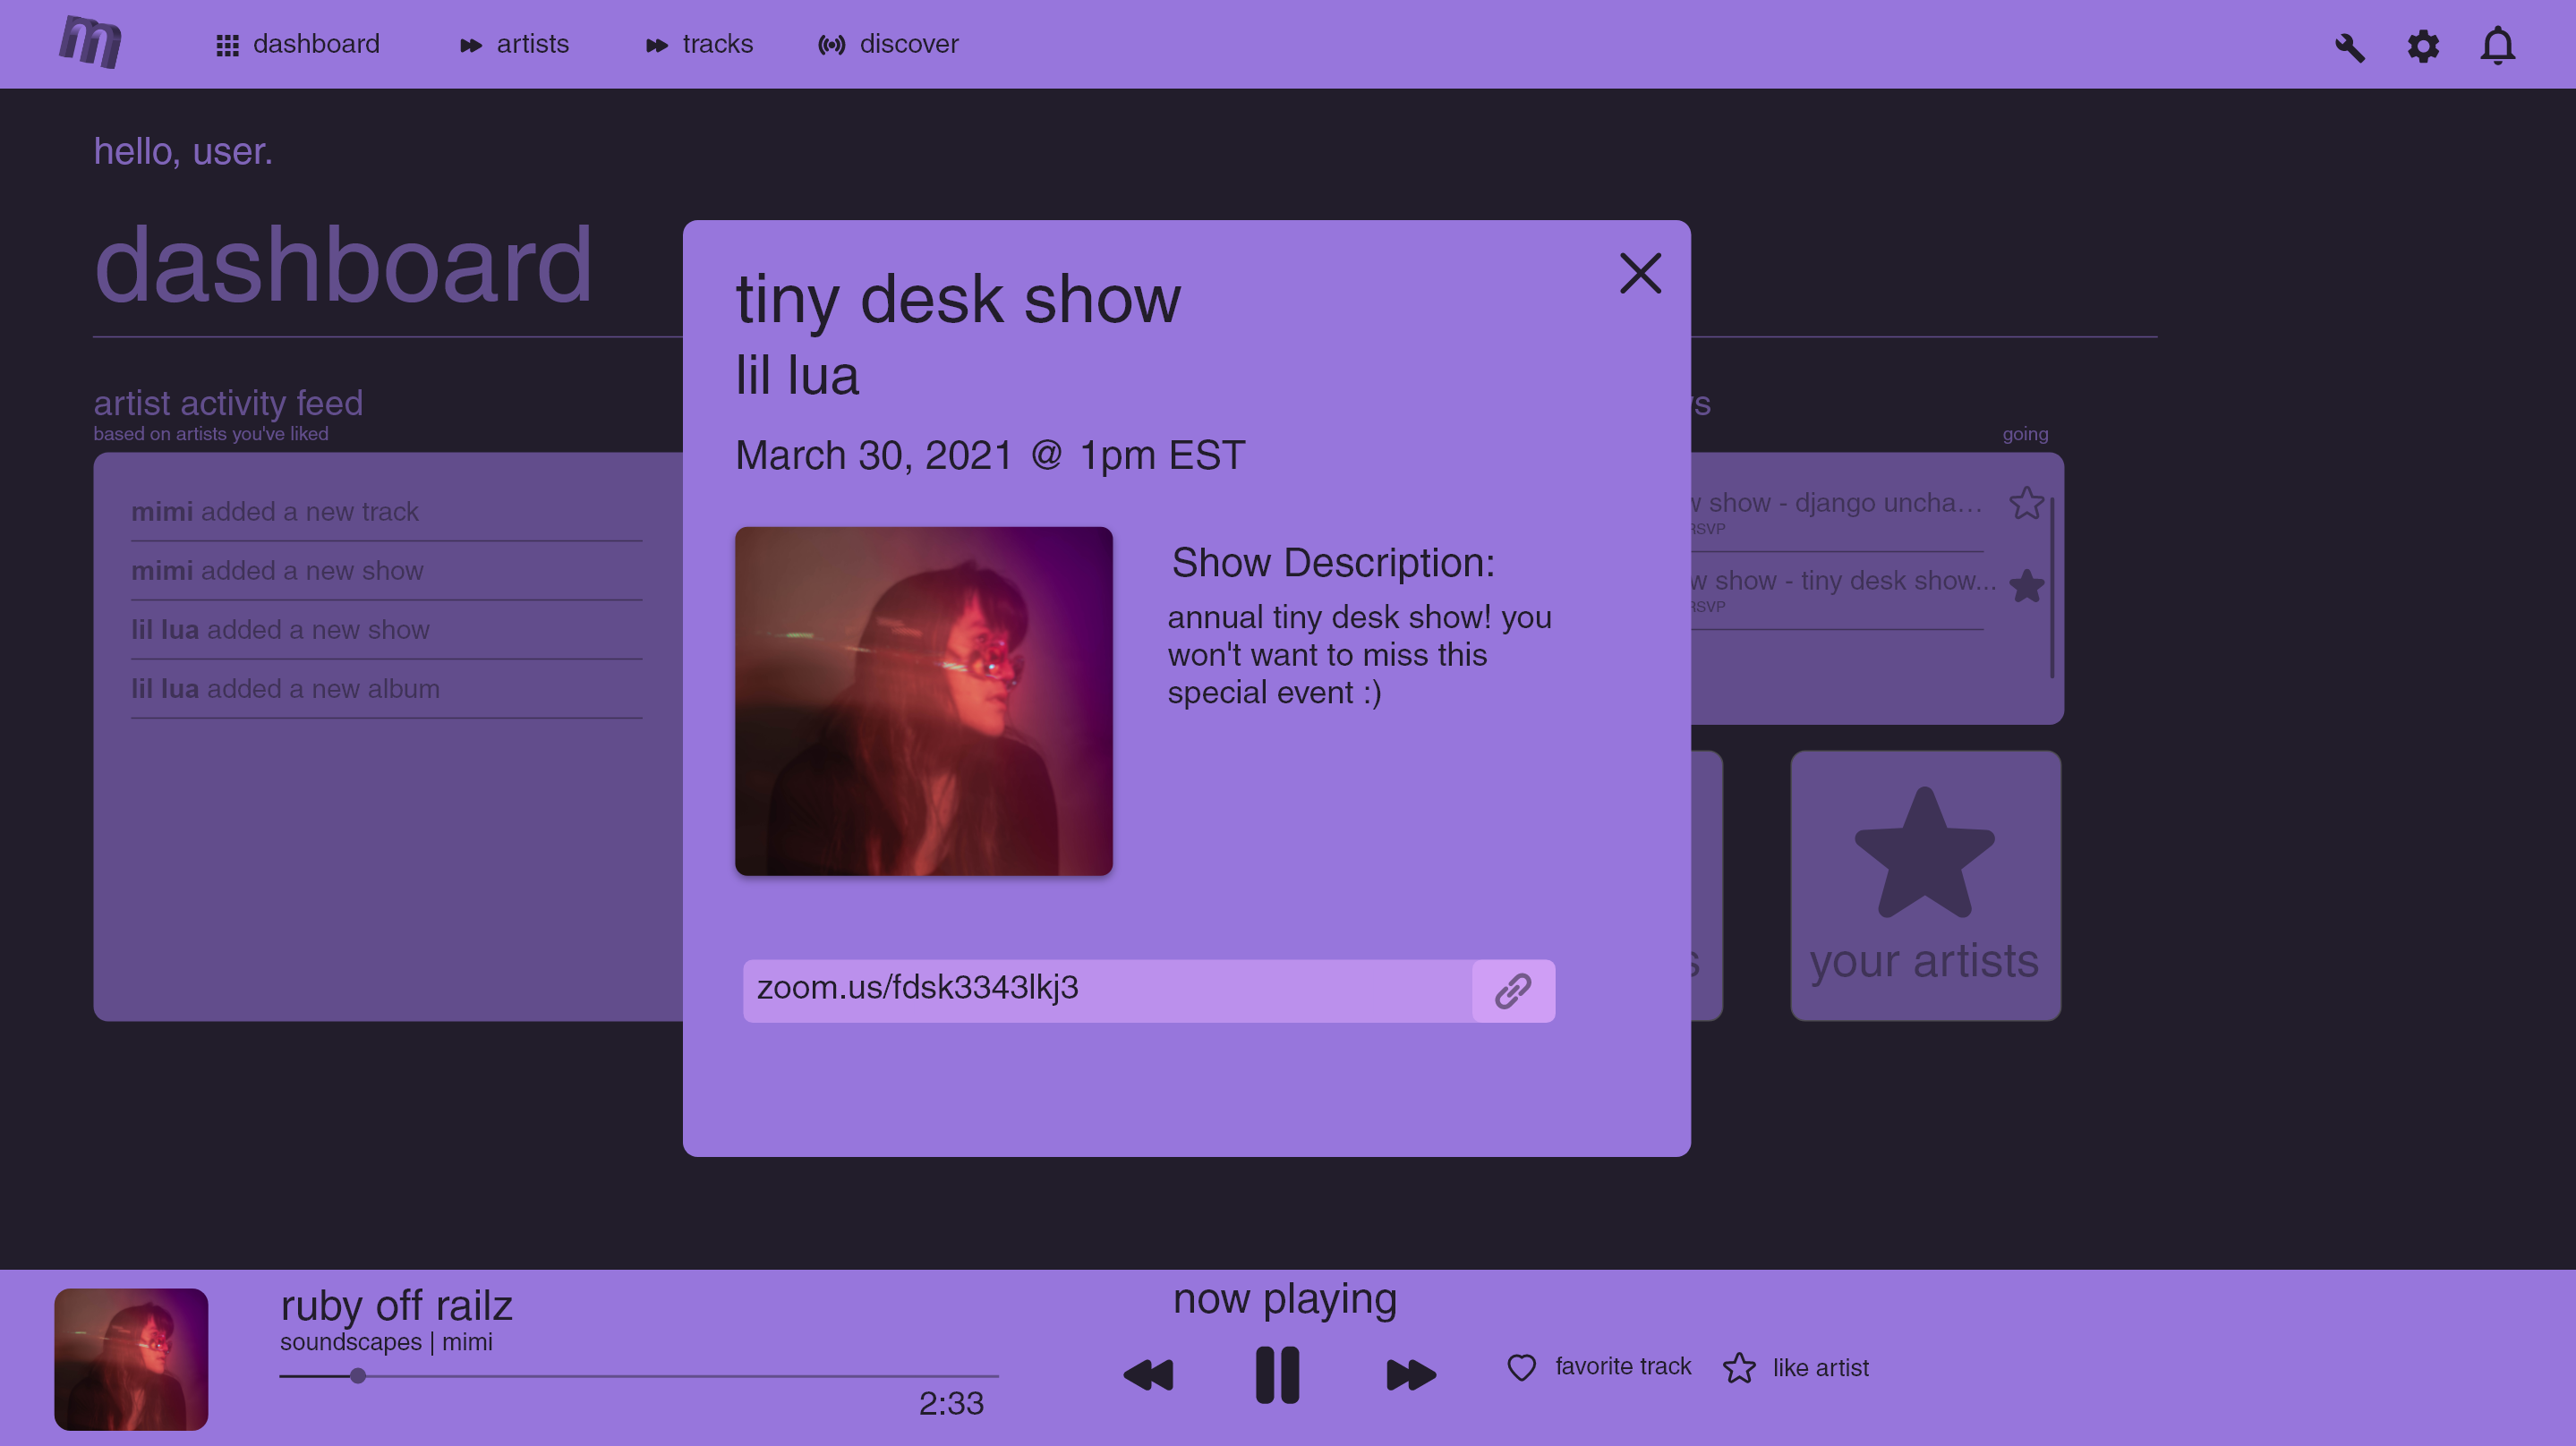Open settings via the gear icon
Image resolution: width=2576 pixels, height=1446 pixels.
coord(2423,46)
